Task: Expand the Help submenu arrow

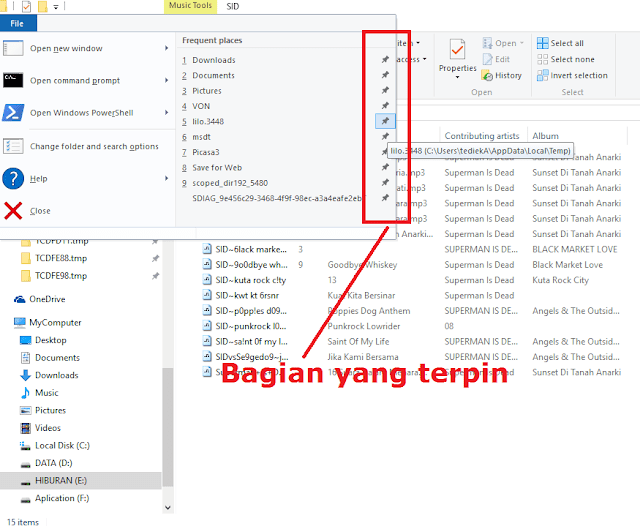Action: [x=166, y=178]
